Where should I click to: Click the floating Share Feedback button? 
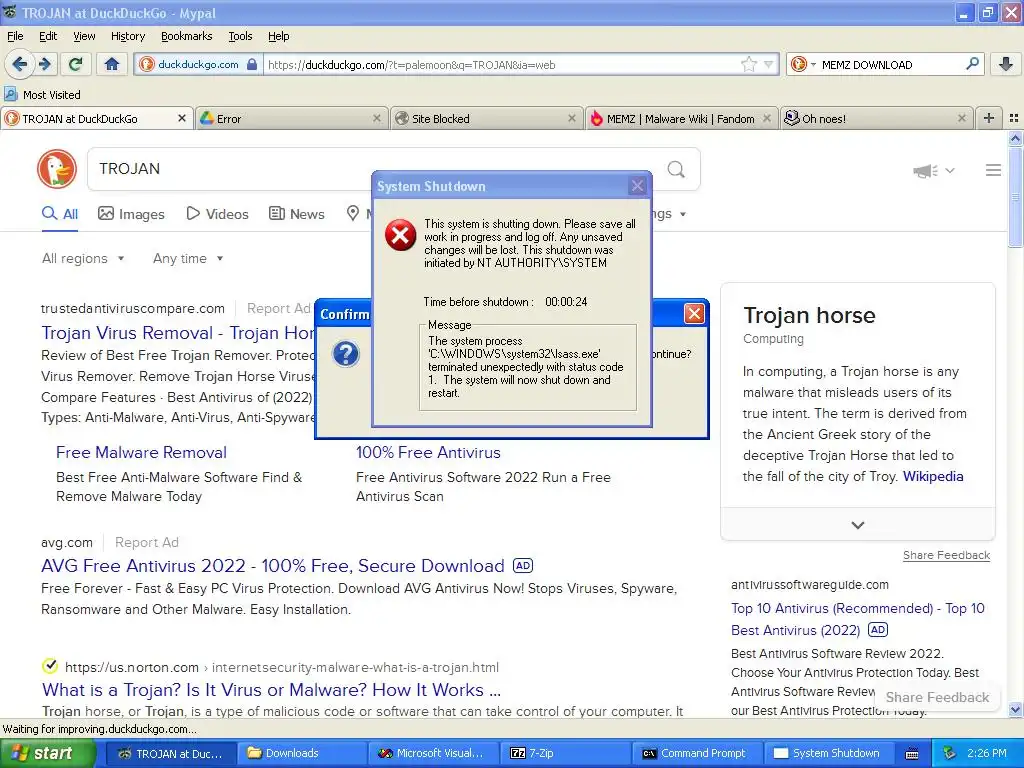tap(937, 697)
